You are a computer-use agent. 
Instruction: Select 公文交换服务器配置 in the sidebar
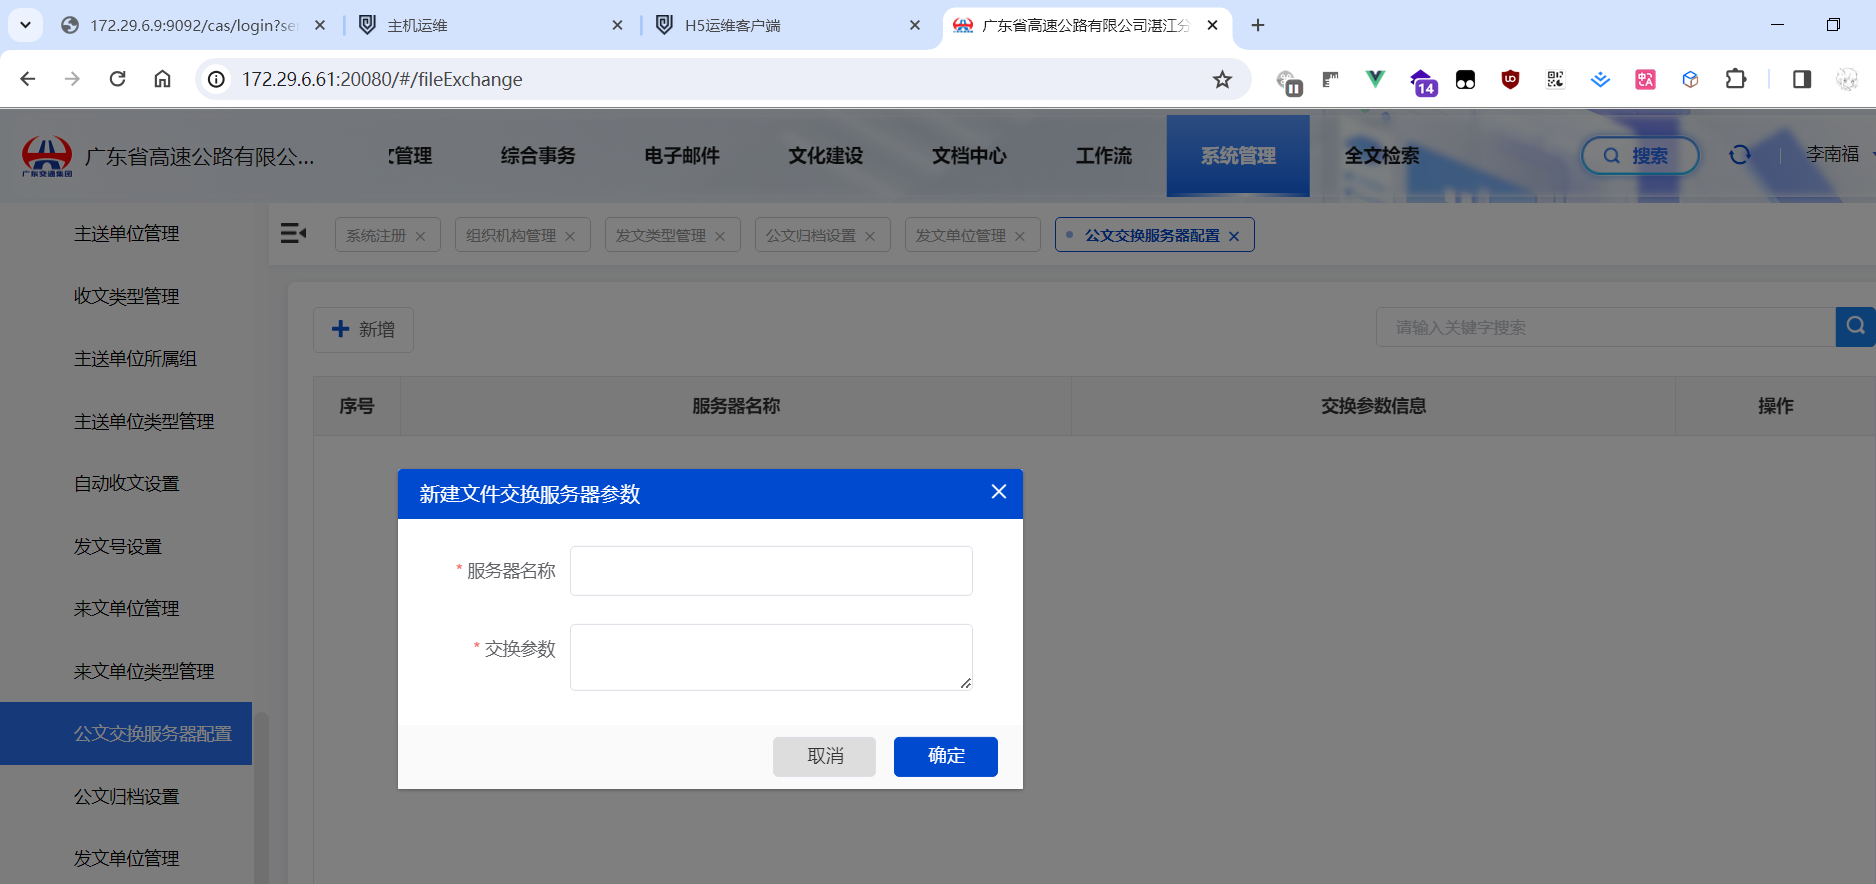pos(126,734)
